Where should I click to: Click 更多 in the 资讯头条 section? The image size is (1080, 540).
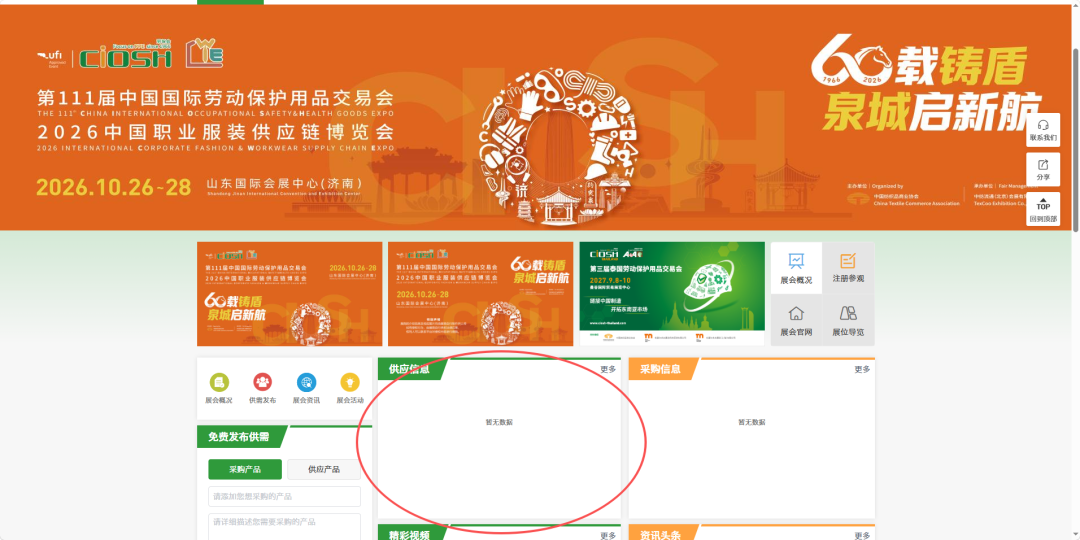tap(862, 535)
